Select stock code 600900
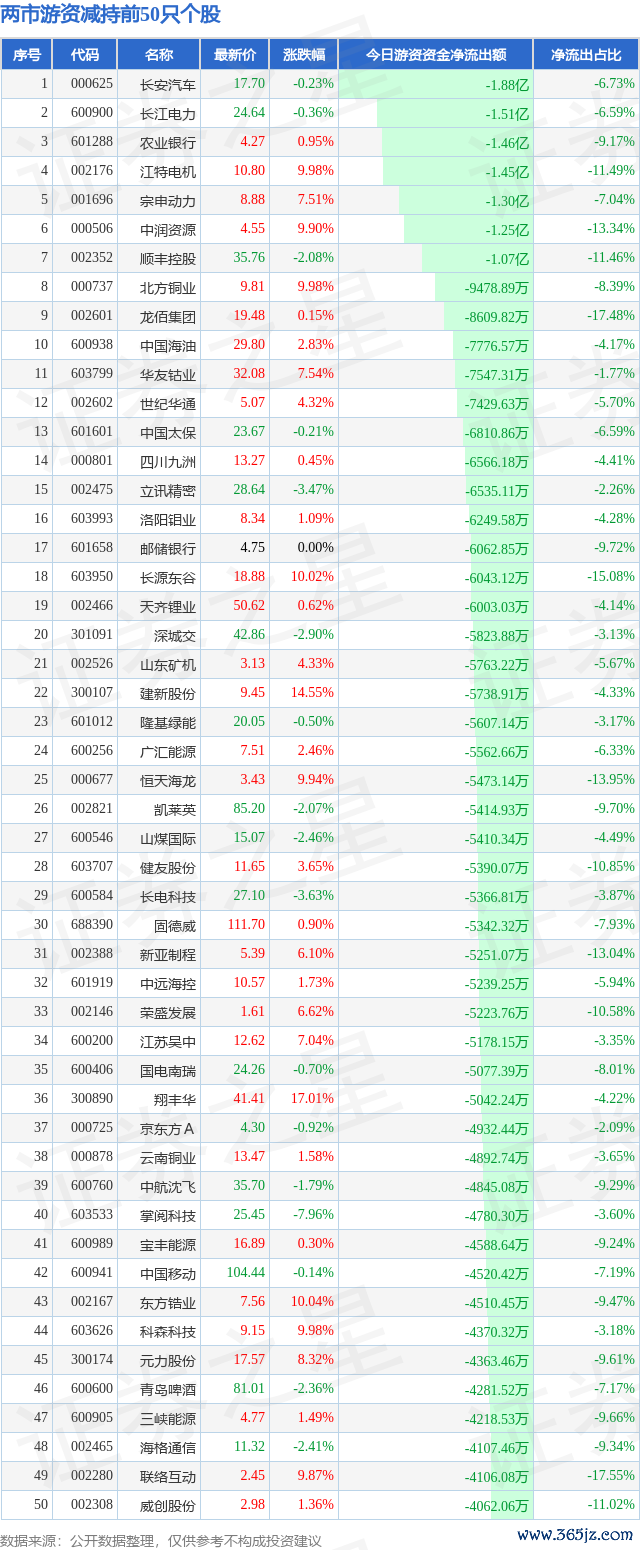Viewport: 640px width, 1550px height. (92, 113)
